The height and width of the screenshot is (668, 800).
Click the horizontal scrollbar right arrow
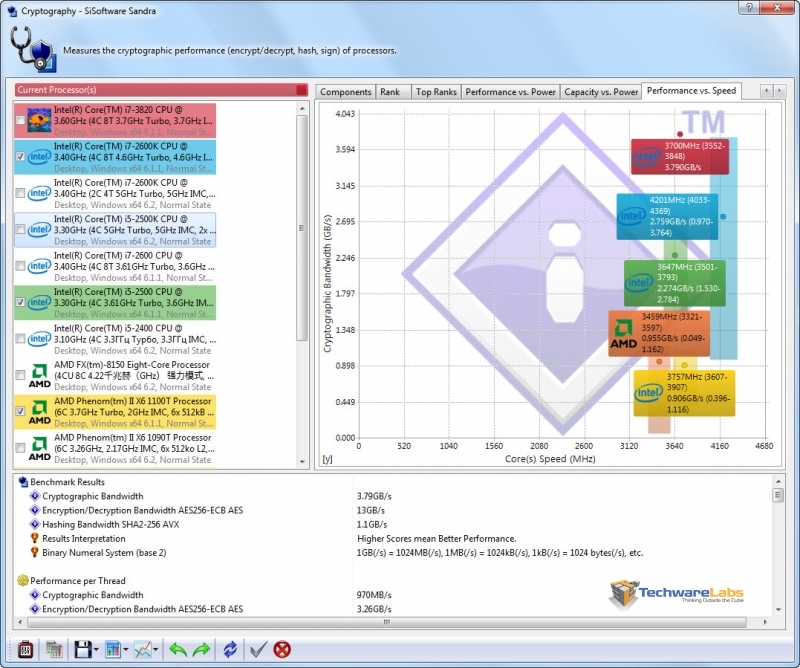765,622
